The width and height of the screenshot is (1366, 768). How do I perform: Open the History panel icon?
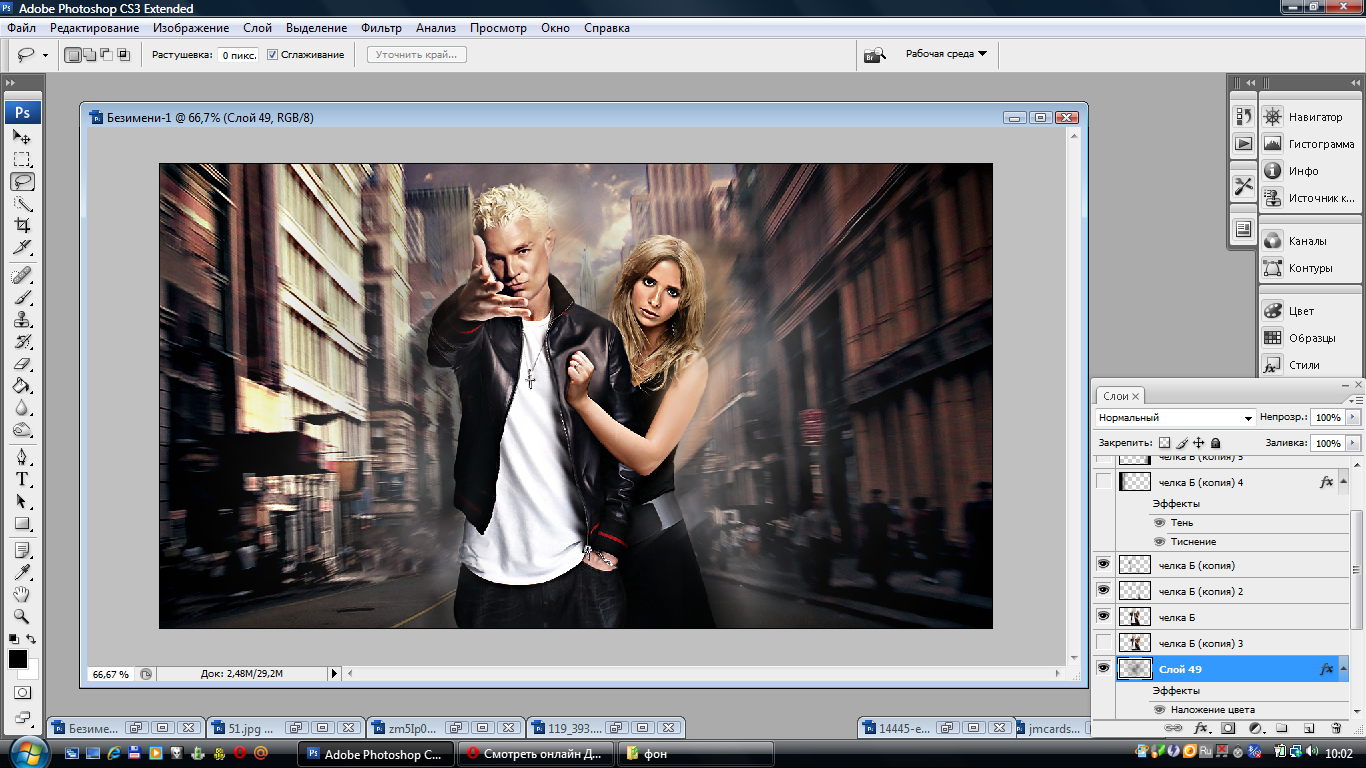coord(1243,116)
